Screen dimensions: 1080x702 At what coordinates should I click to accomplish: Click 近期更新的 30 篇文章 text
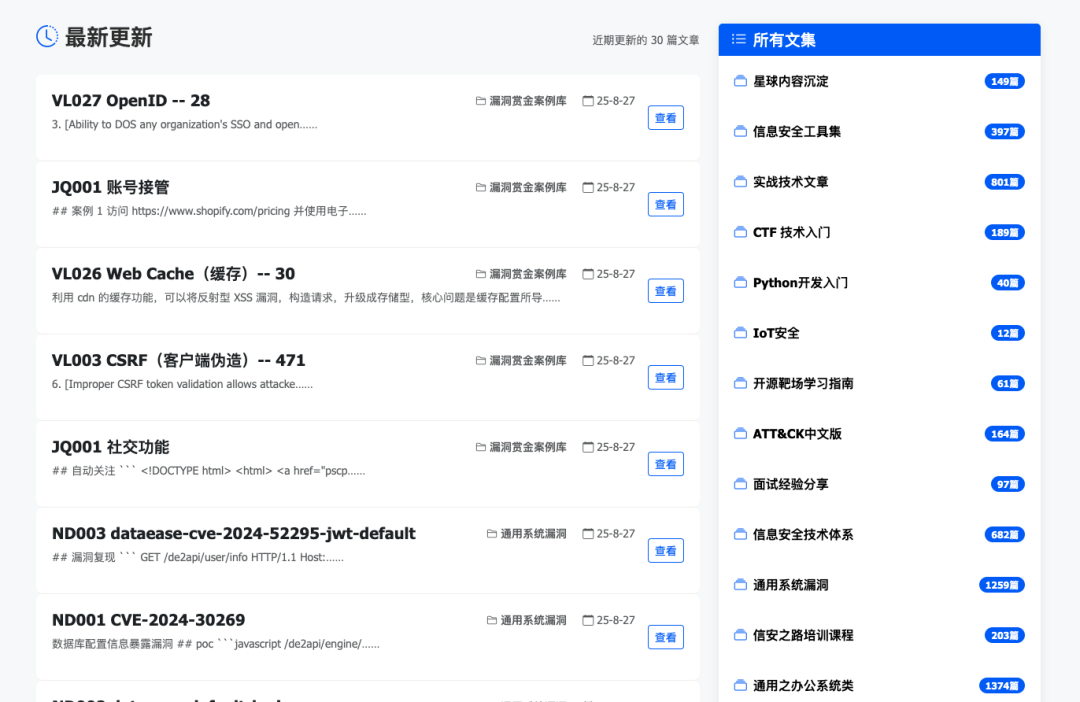point(645,40)
